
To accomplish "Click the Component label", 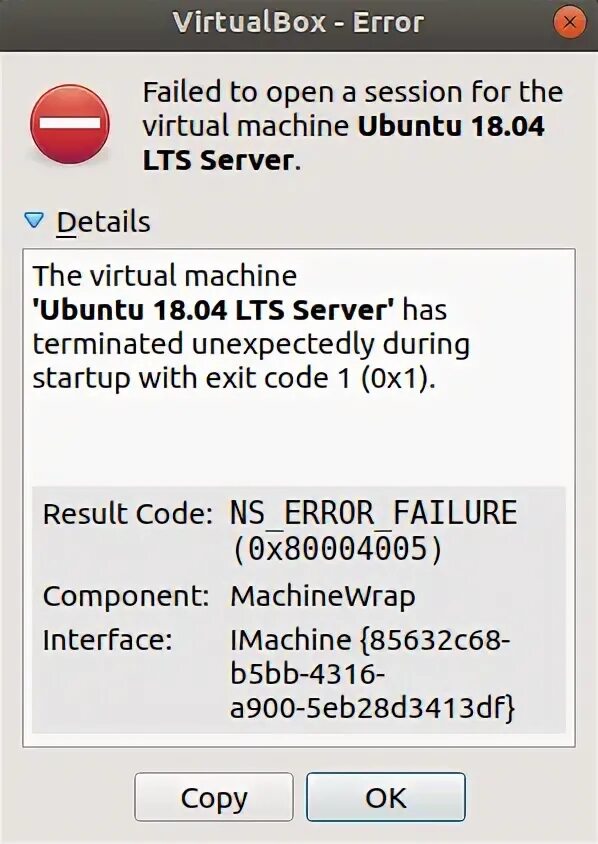I will click(x=126, y=596).
